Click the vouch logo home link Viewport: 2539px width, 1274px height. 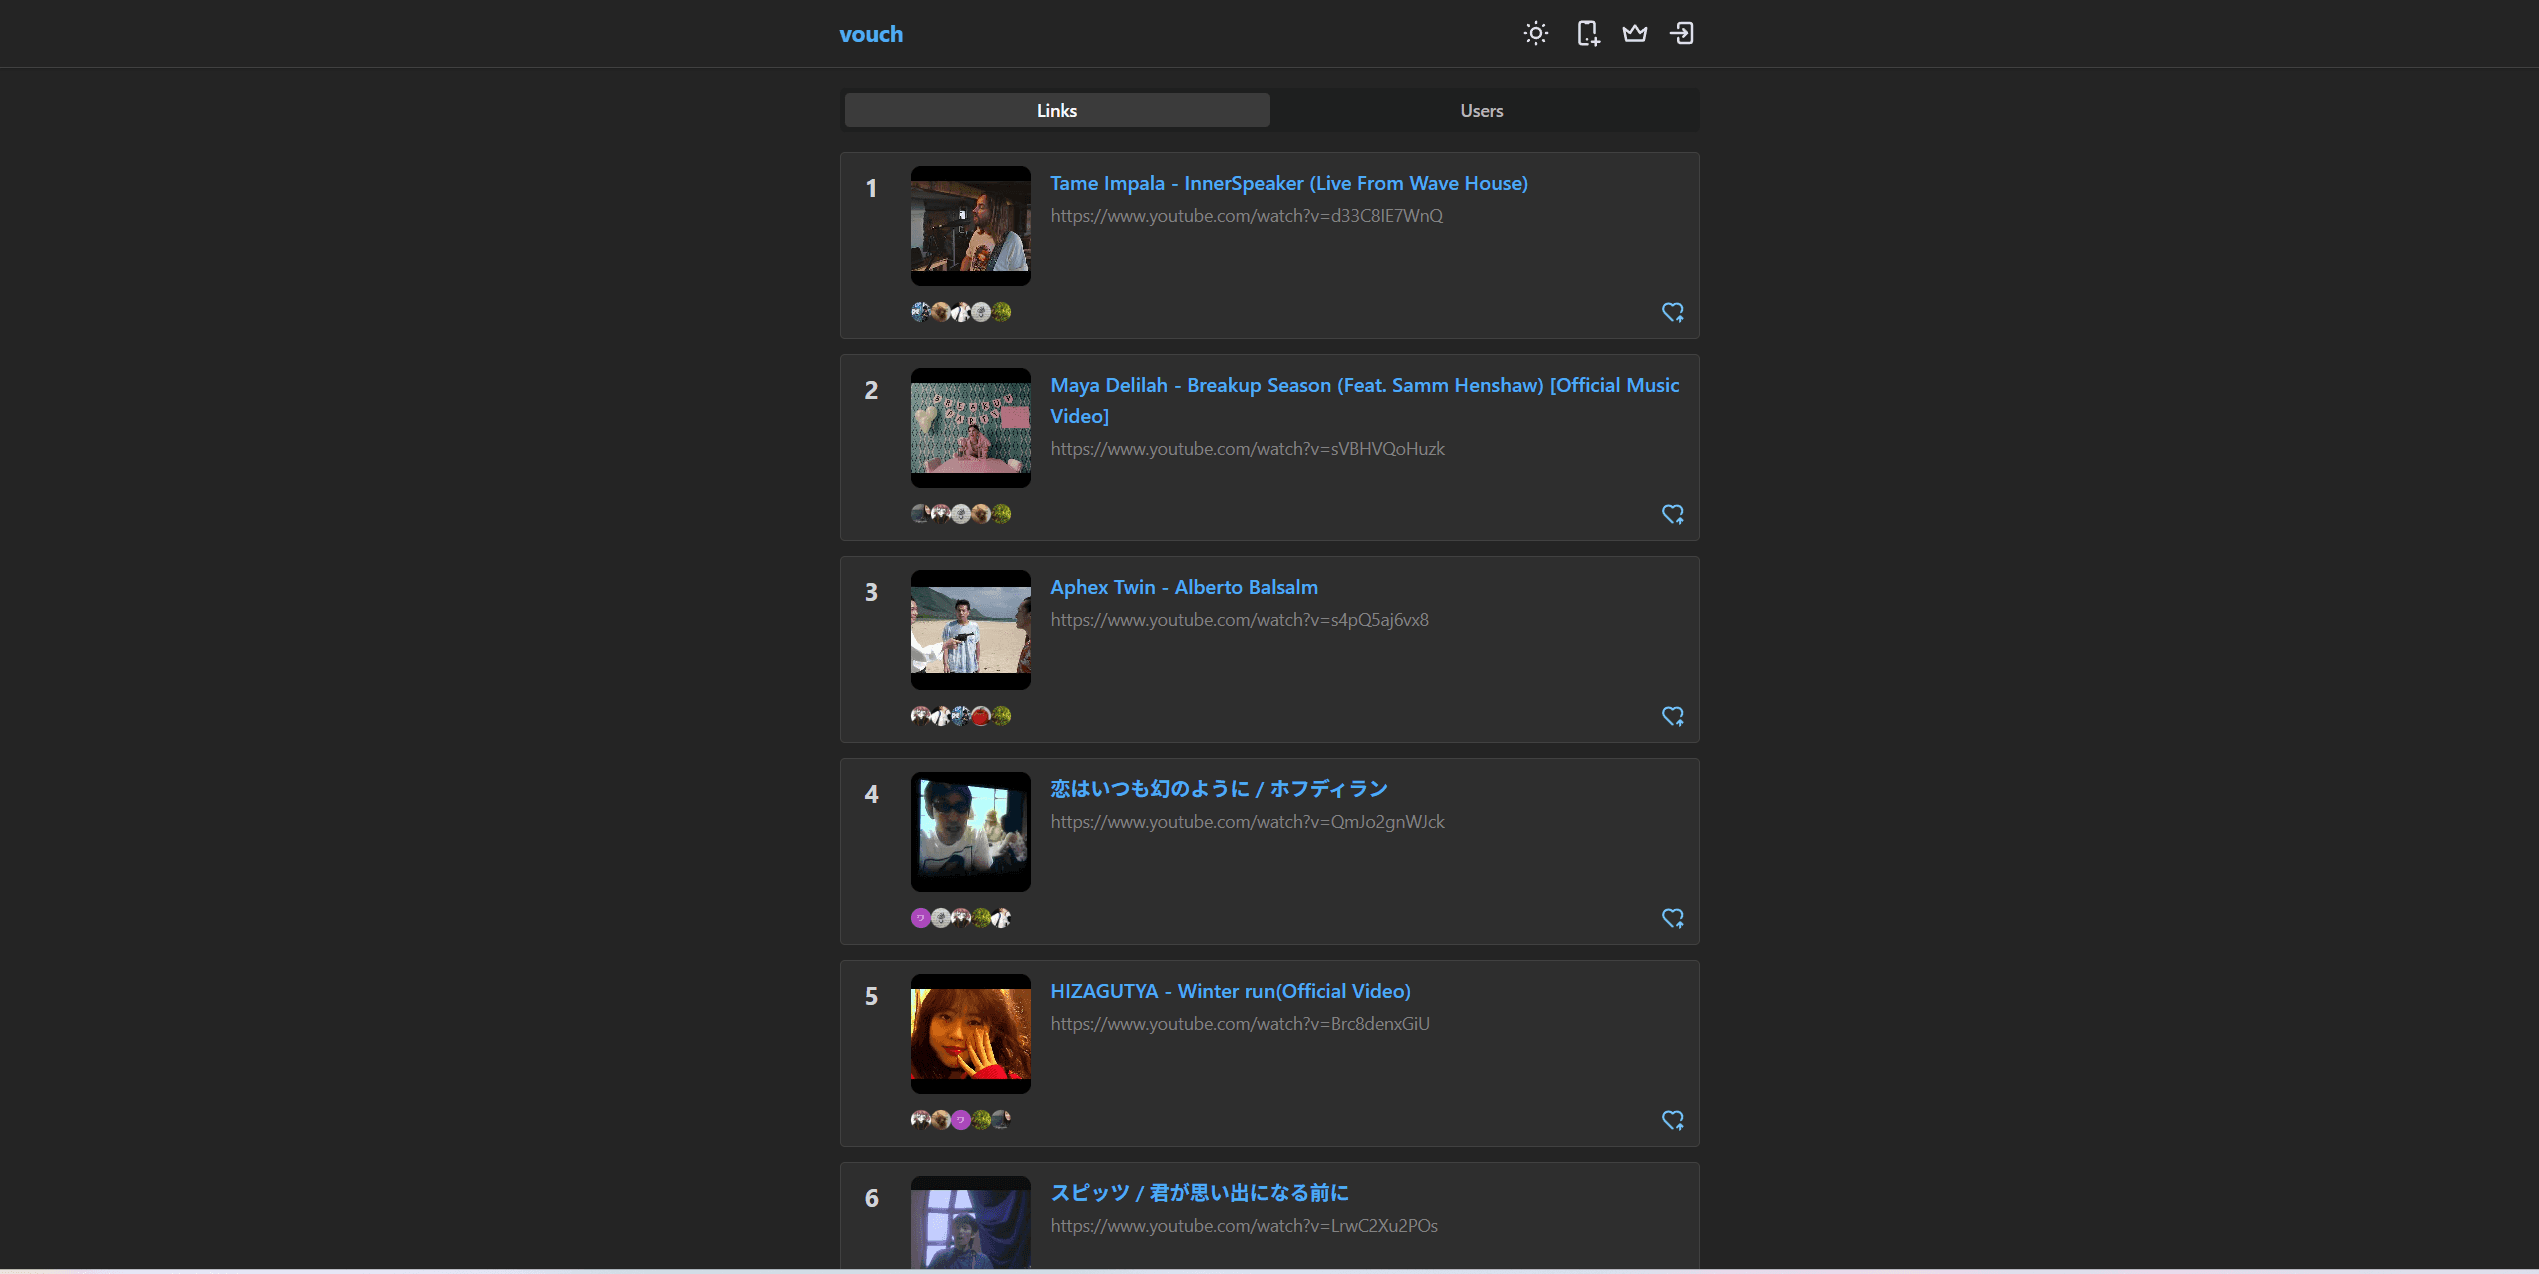[871, 34]
